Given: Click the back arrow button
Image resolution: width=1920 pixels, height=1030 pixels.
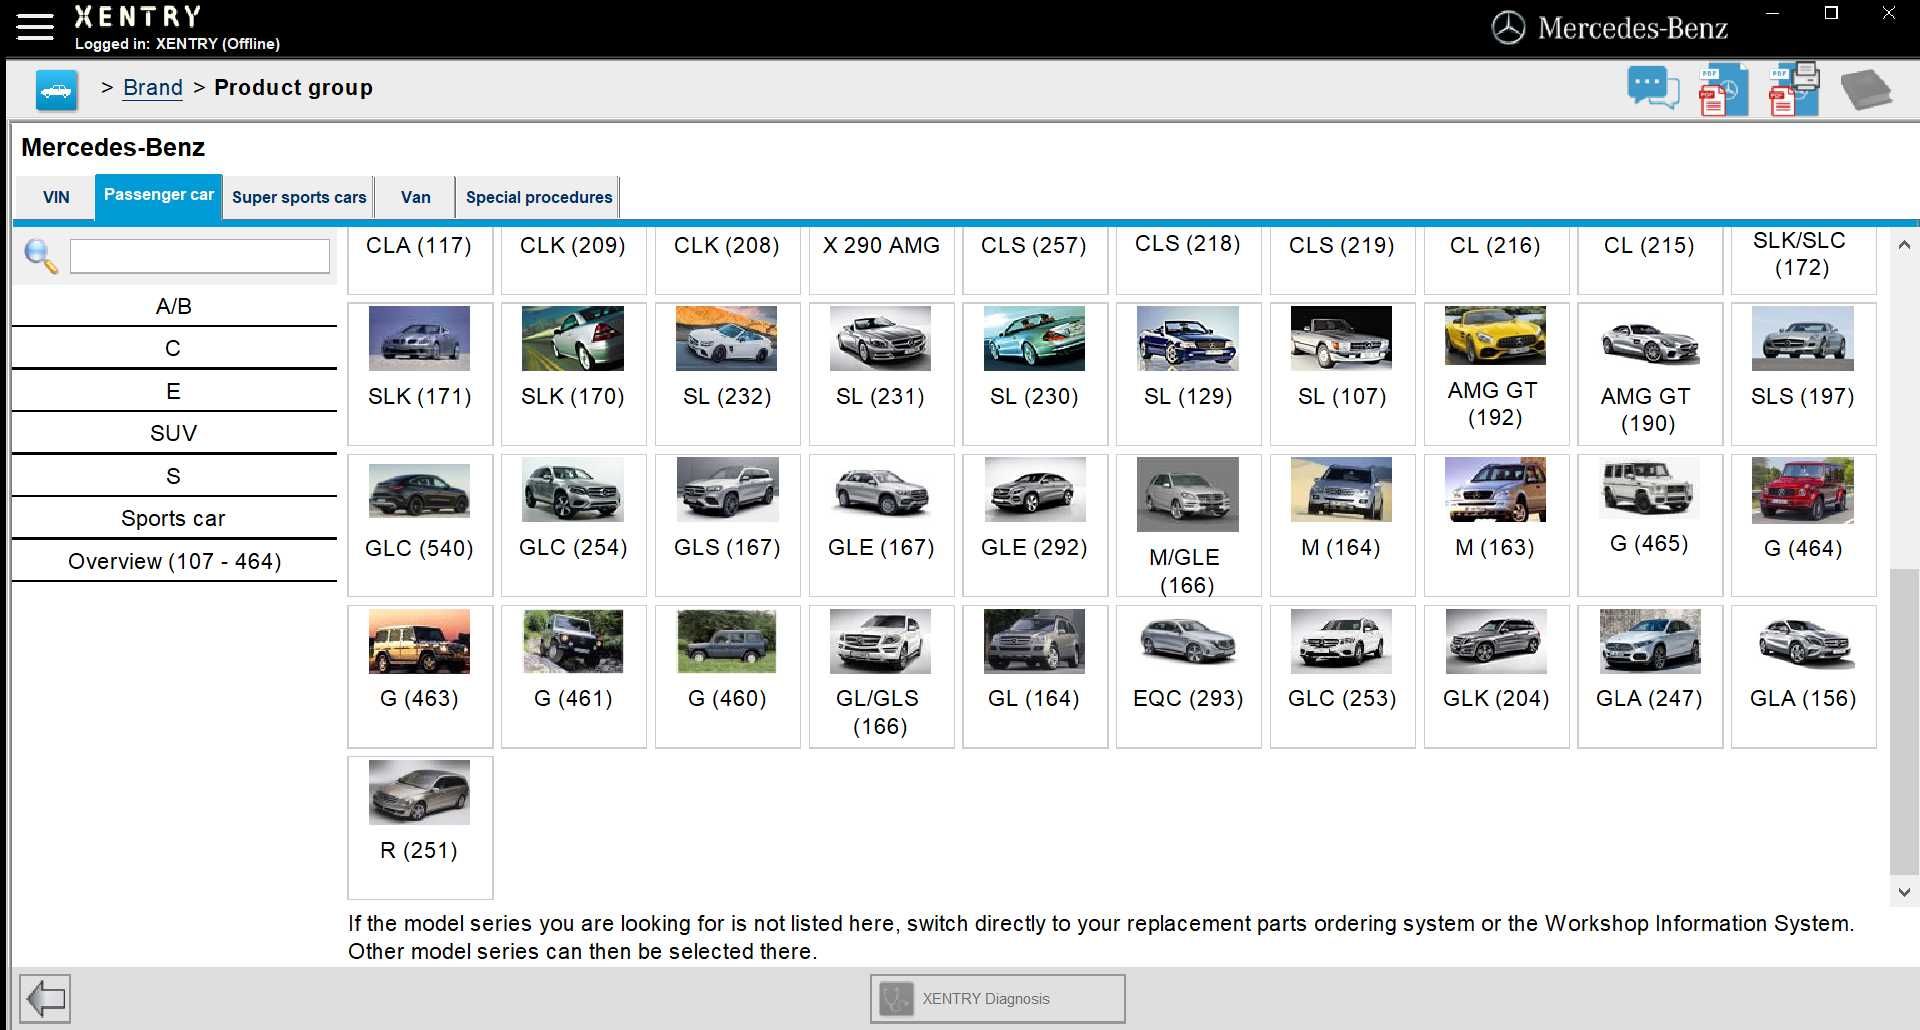Looking at the screenshot, I should pyautogui.click(x=45, y=998).
